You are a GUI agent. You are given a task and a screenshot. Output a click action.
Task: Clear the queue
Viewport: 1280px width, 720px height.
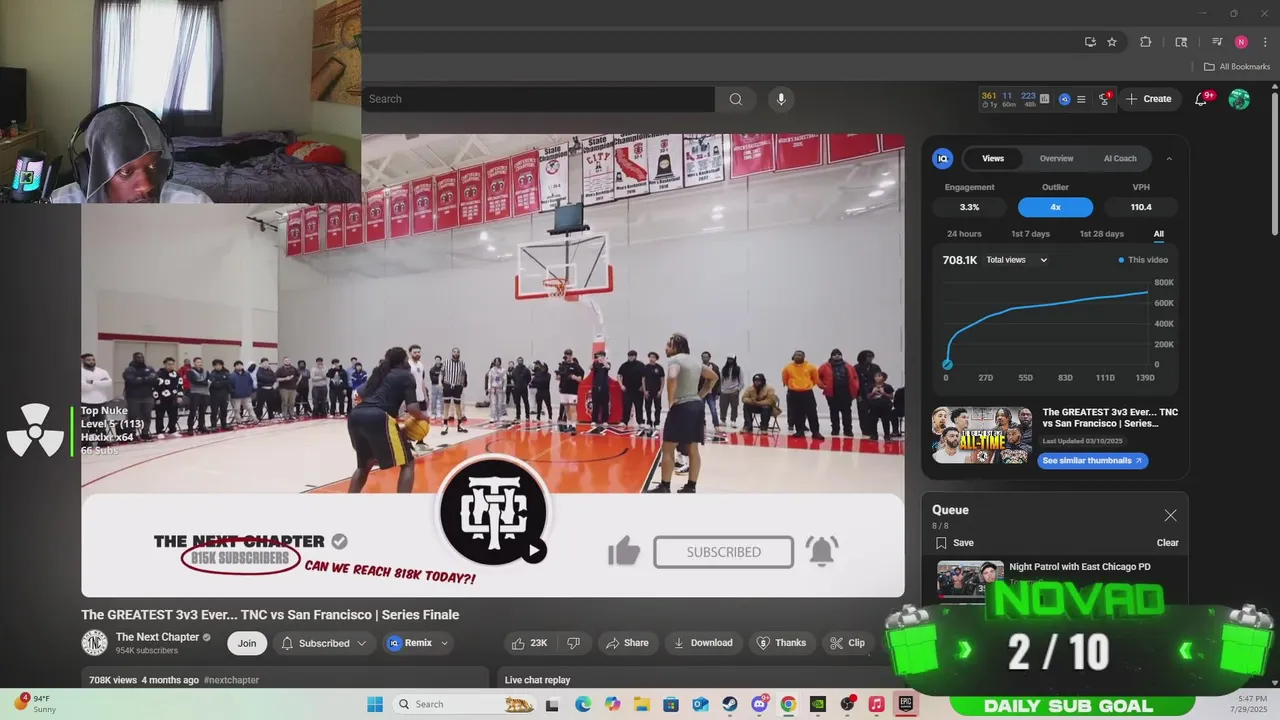[x=1168, y=543]
